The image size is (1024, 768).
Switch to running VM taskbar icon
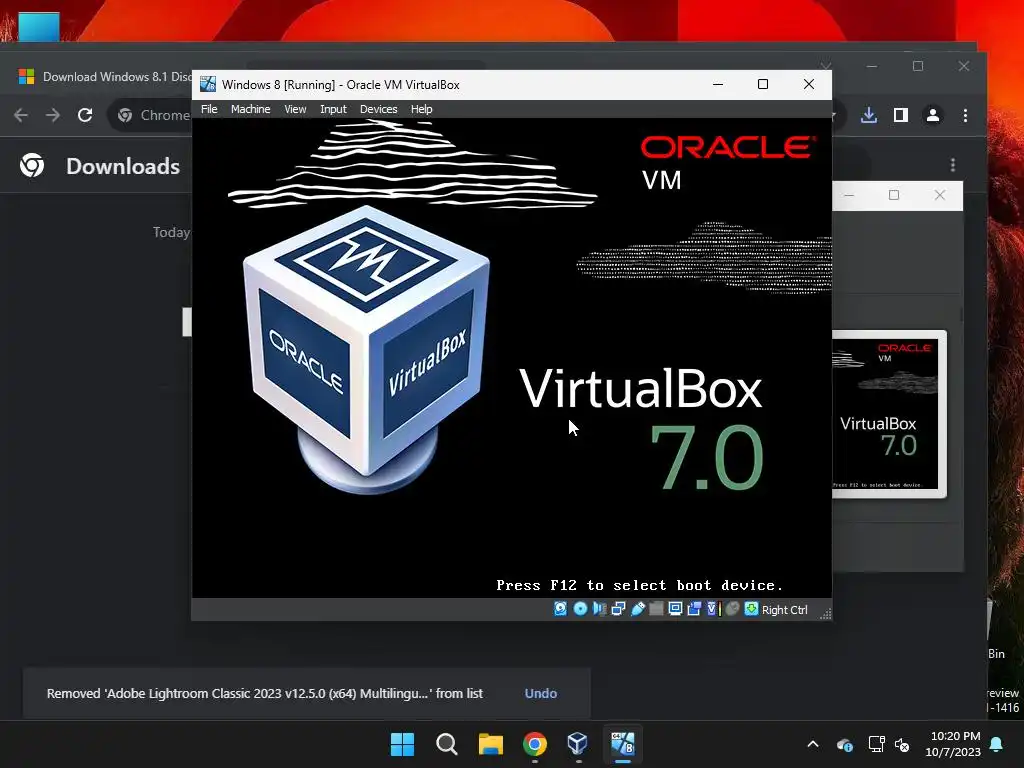(623, 744)
